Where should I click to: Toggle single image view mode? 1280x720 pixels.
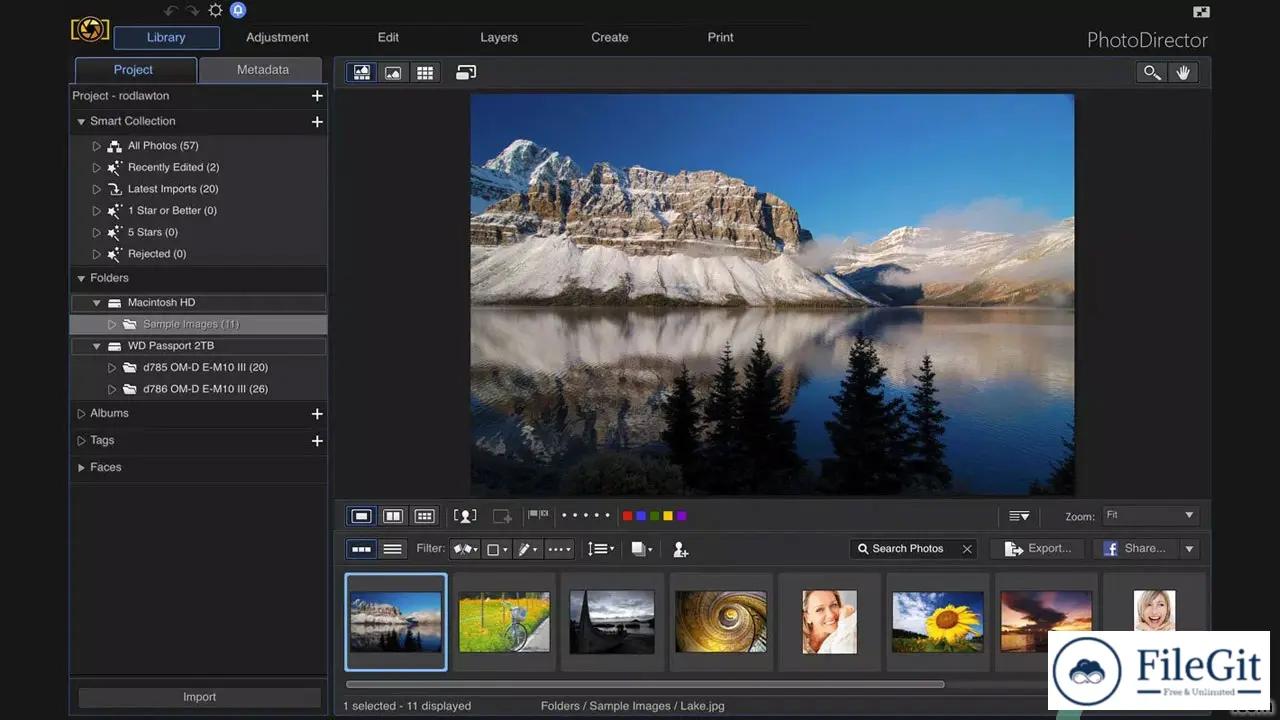[362, 516]
